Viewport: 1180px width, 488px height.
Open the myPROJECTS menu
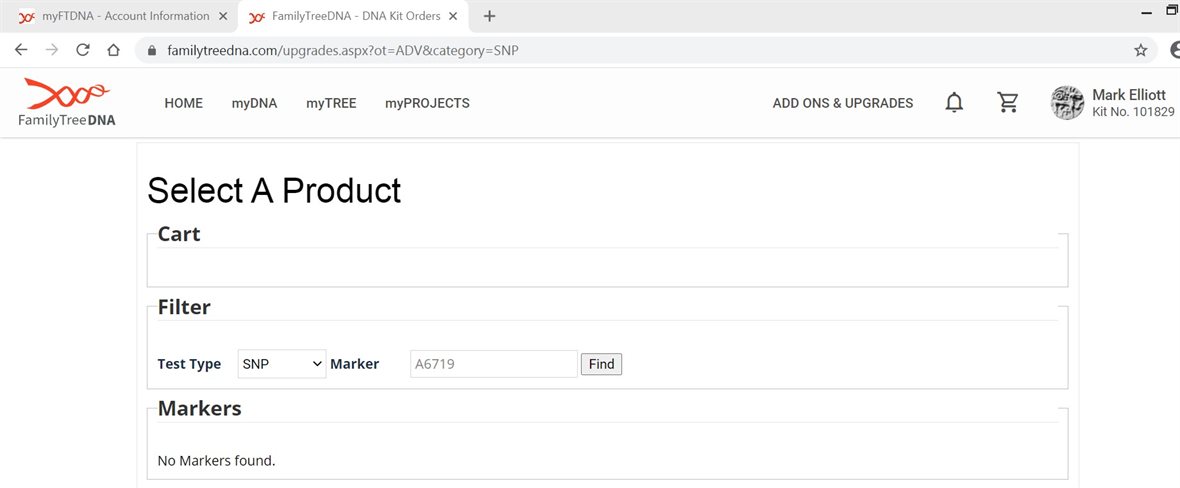427,103
